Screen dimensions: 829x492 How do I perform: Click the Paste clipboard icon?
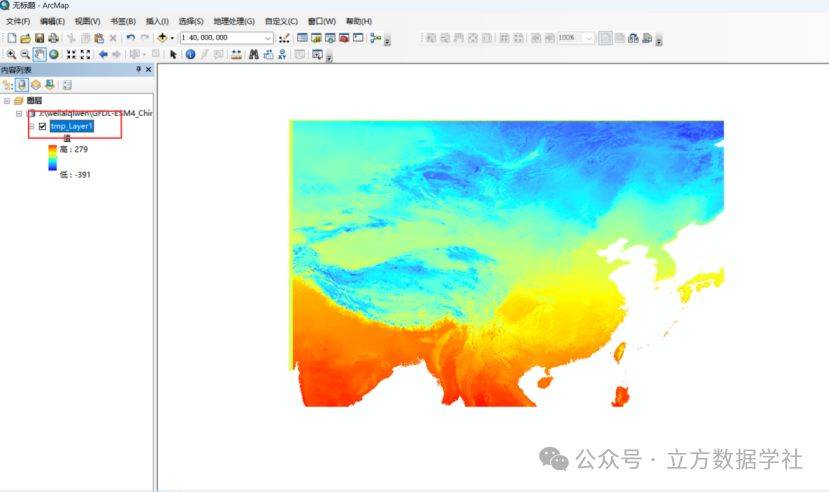tap(99, 38)
